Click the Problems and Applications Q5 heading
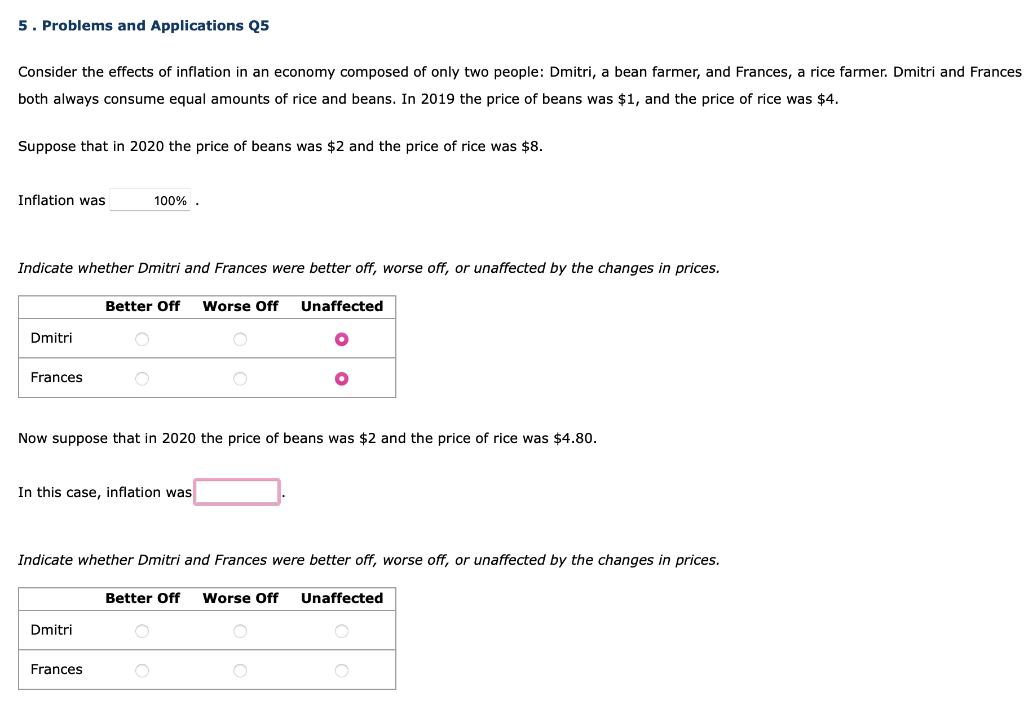This screenshot has height=709, width=1024. pos(143,25)
